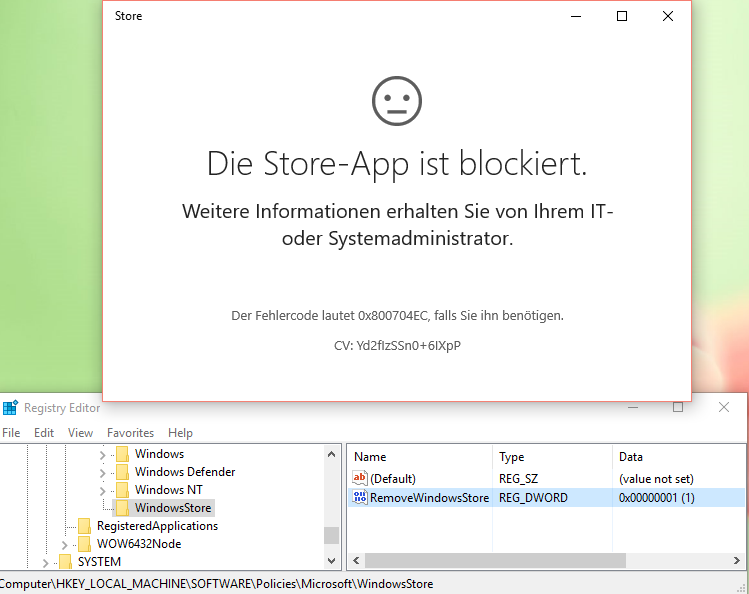Click the 0x00000001 (1) data cell
749x594 pixels.
(656, 498)
